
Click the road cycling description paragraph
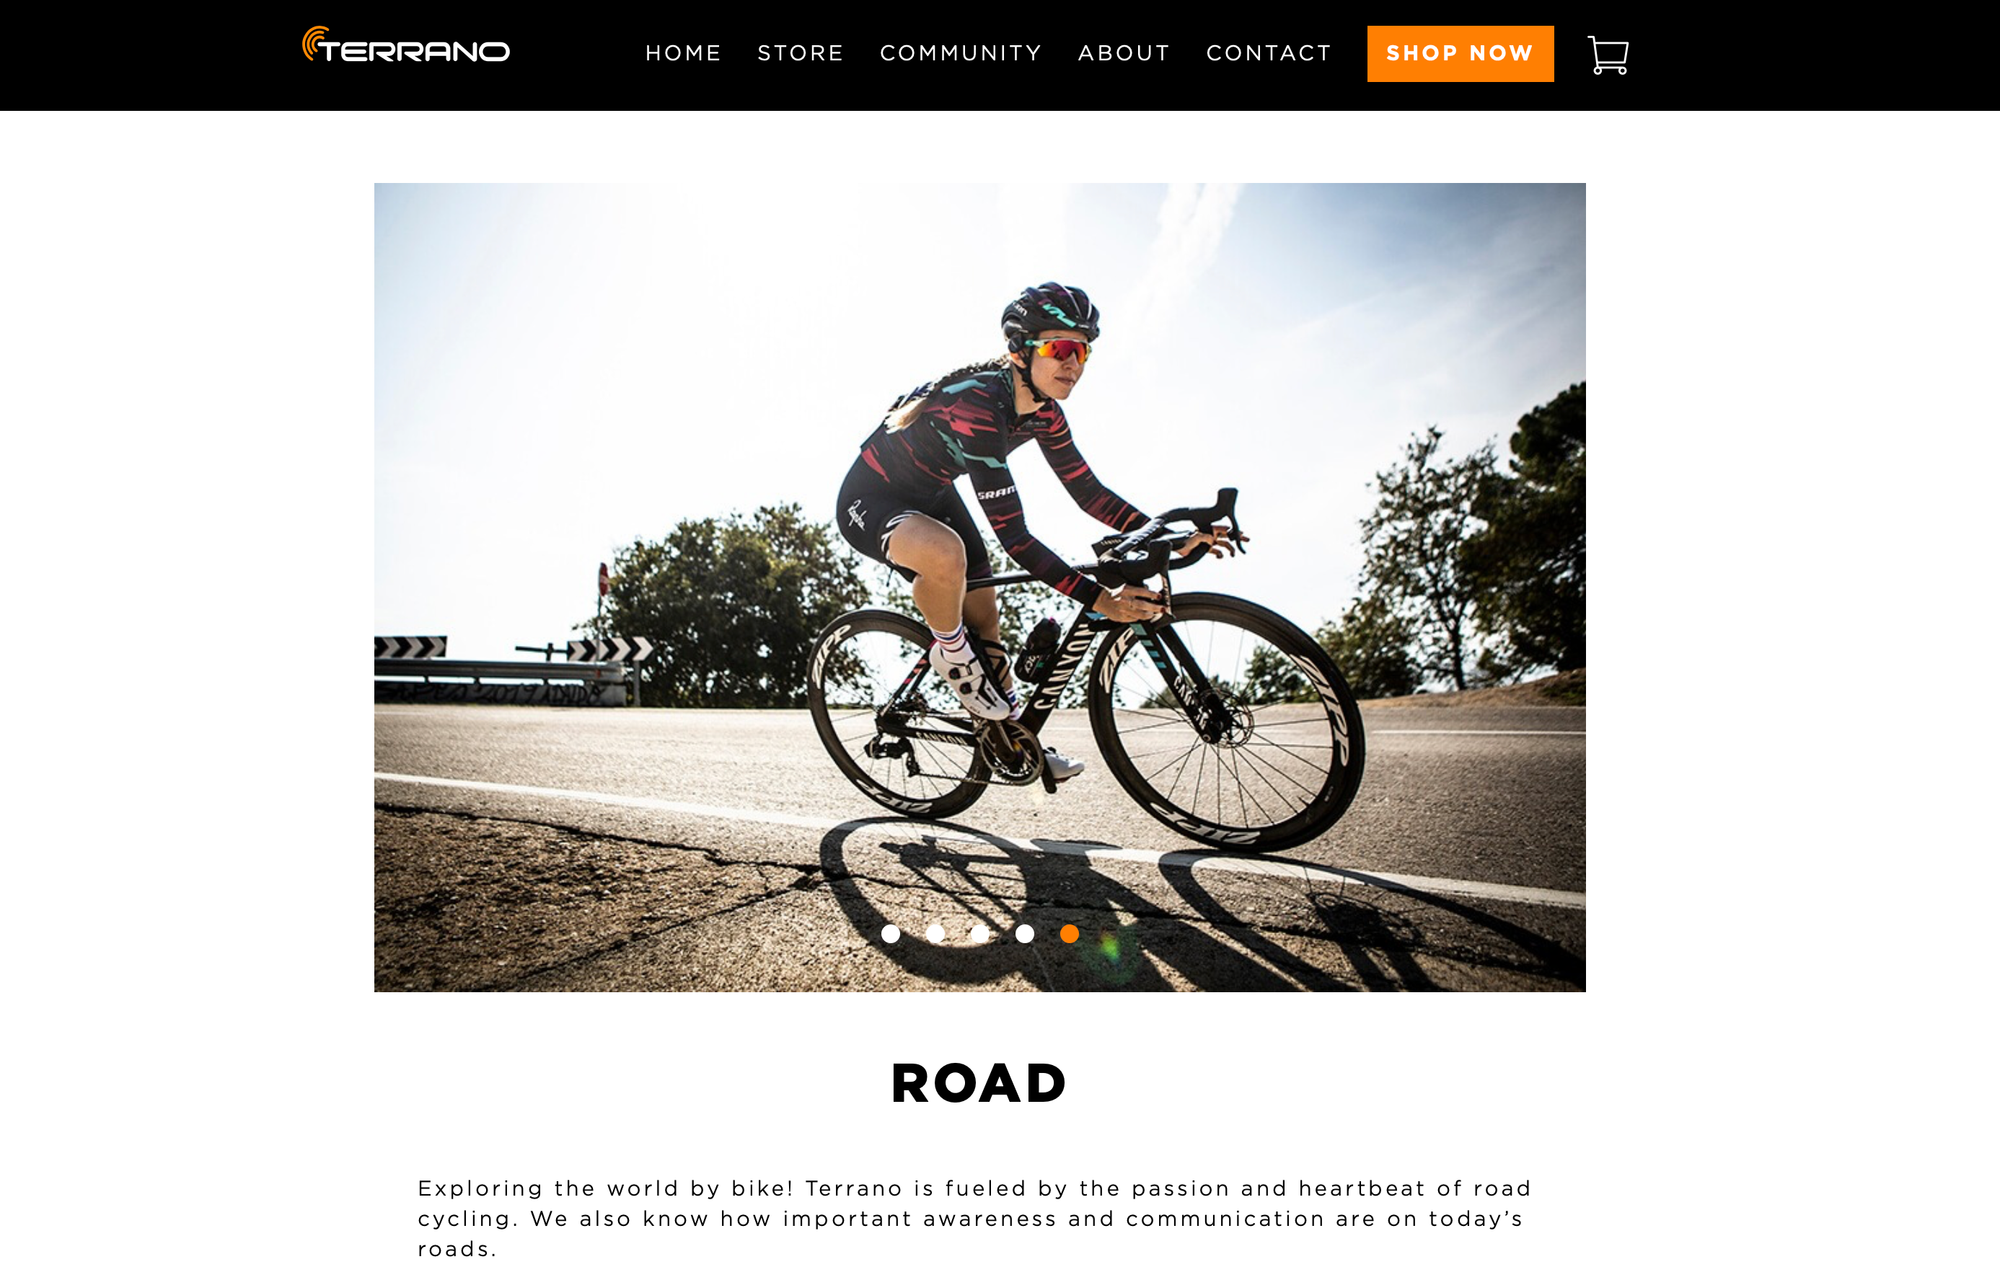tap(975, 1219)
